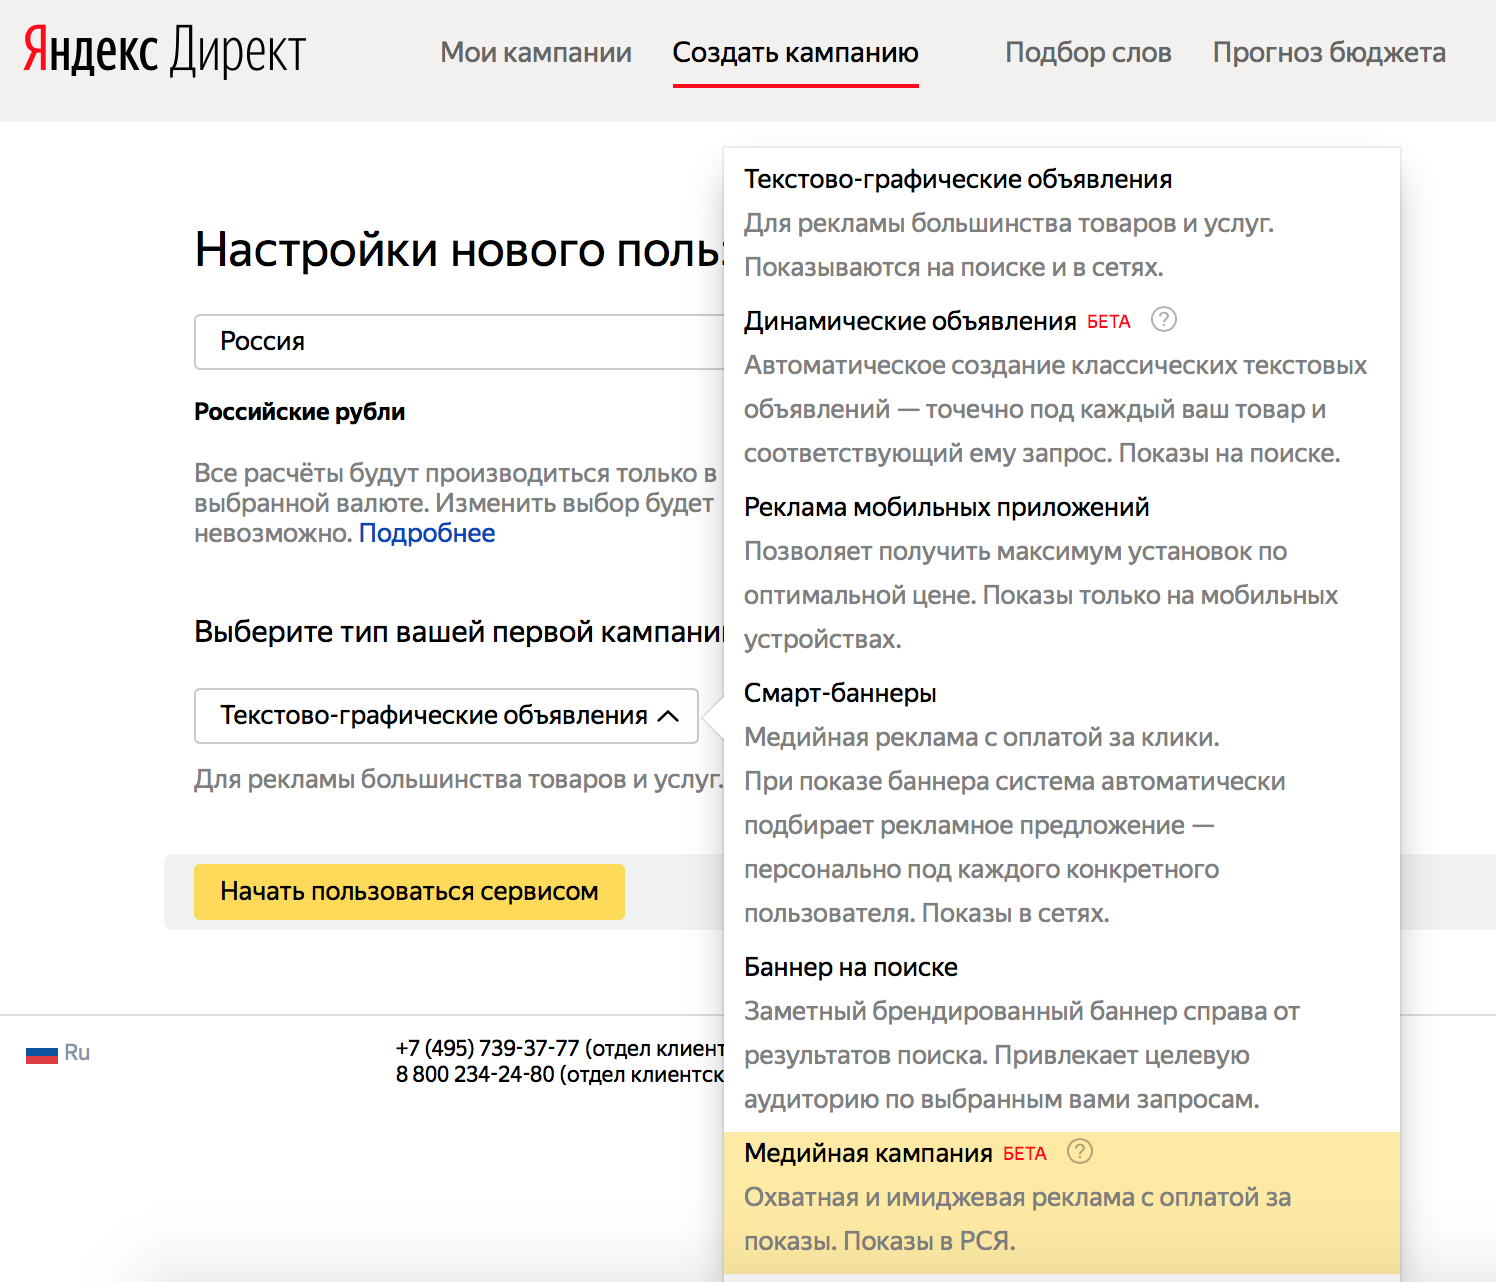The image size is (1496, 1282).
Task: Open help icon next to Динамические объявления
Action: click(1164, 320)
